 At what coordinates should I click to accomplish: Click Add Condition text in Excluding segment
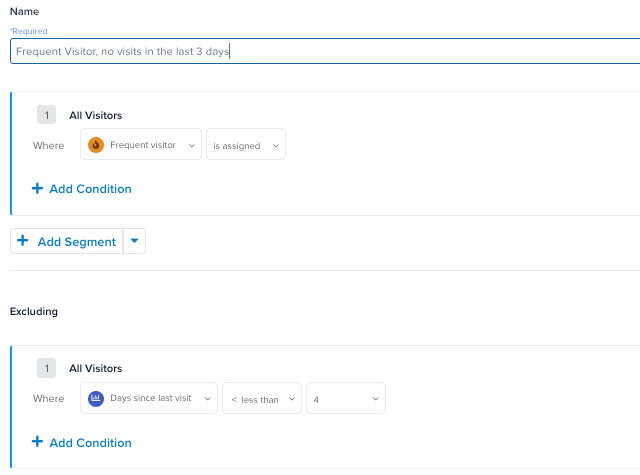coord(90,442)
